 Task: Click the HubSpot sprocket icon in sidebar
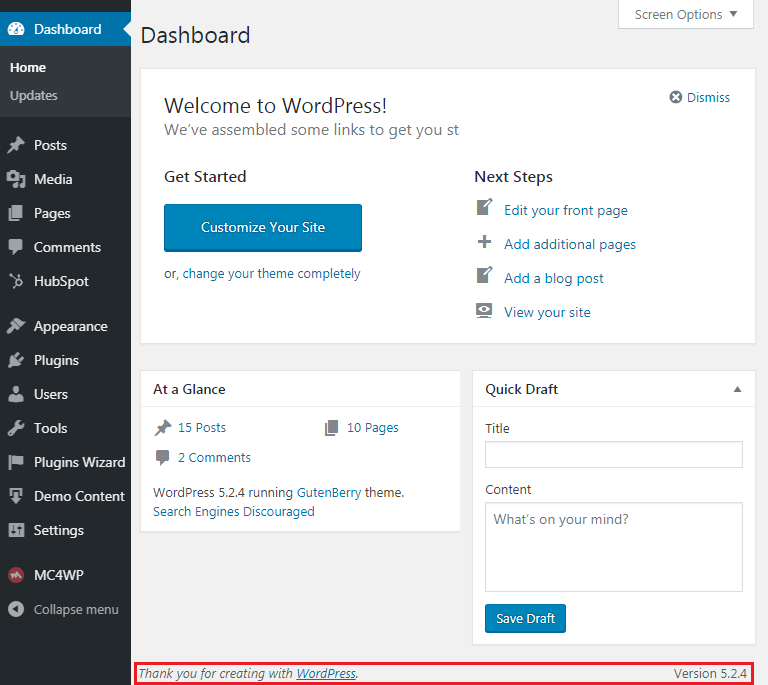click(16, 281)
